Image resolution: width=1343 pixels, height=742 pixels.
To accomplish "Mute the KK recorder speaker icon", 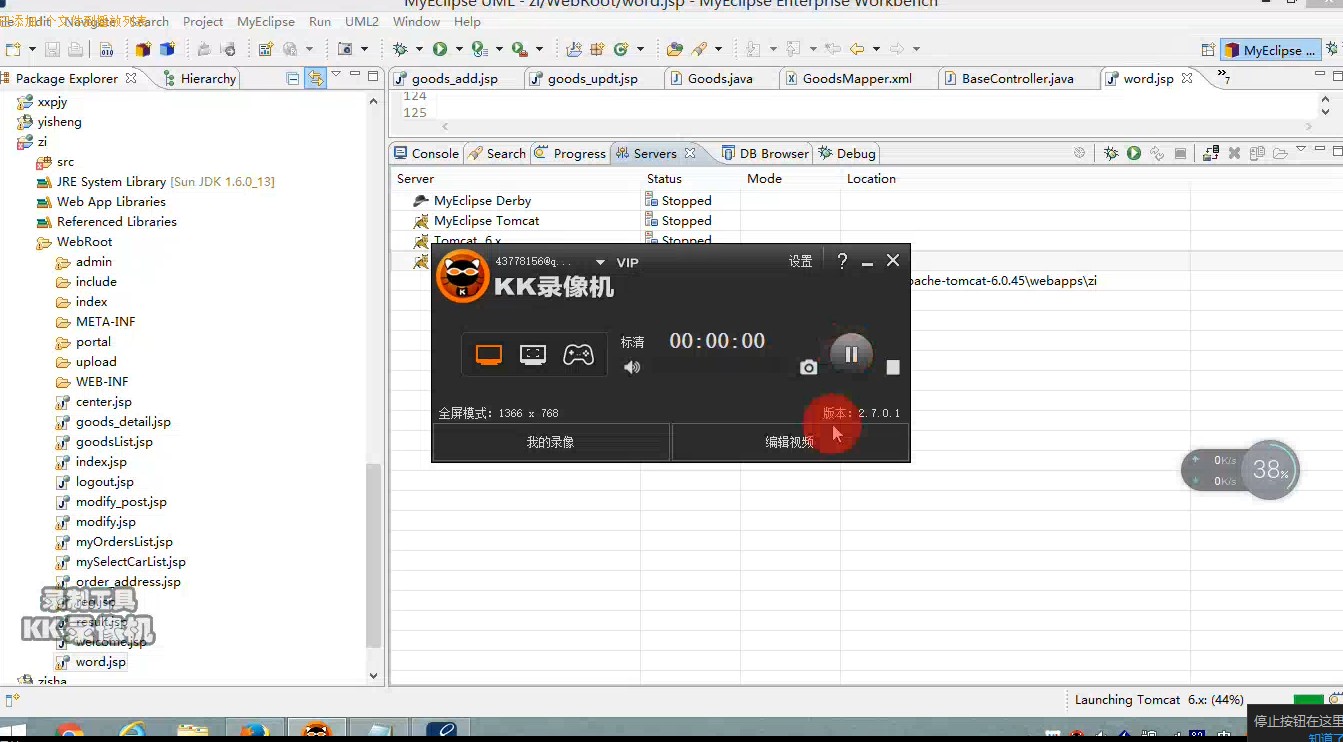I will coord(632,367).
